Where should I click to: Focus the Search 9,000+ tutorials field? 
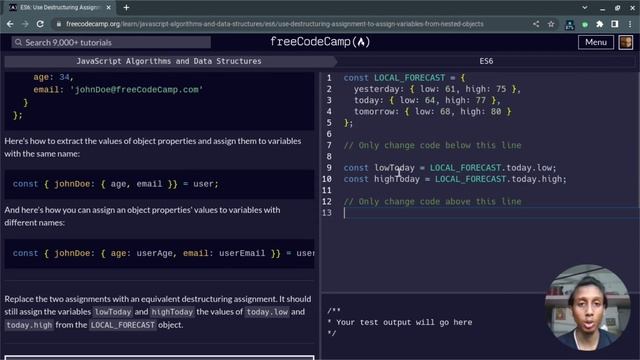(x=111, y=42)
